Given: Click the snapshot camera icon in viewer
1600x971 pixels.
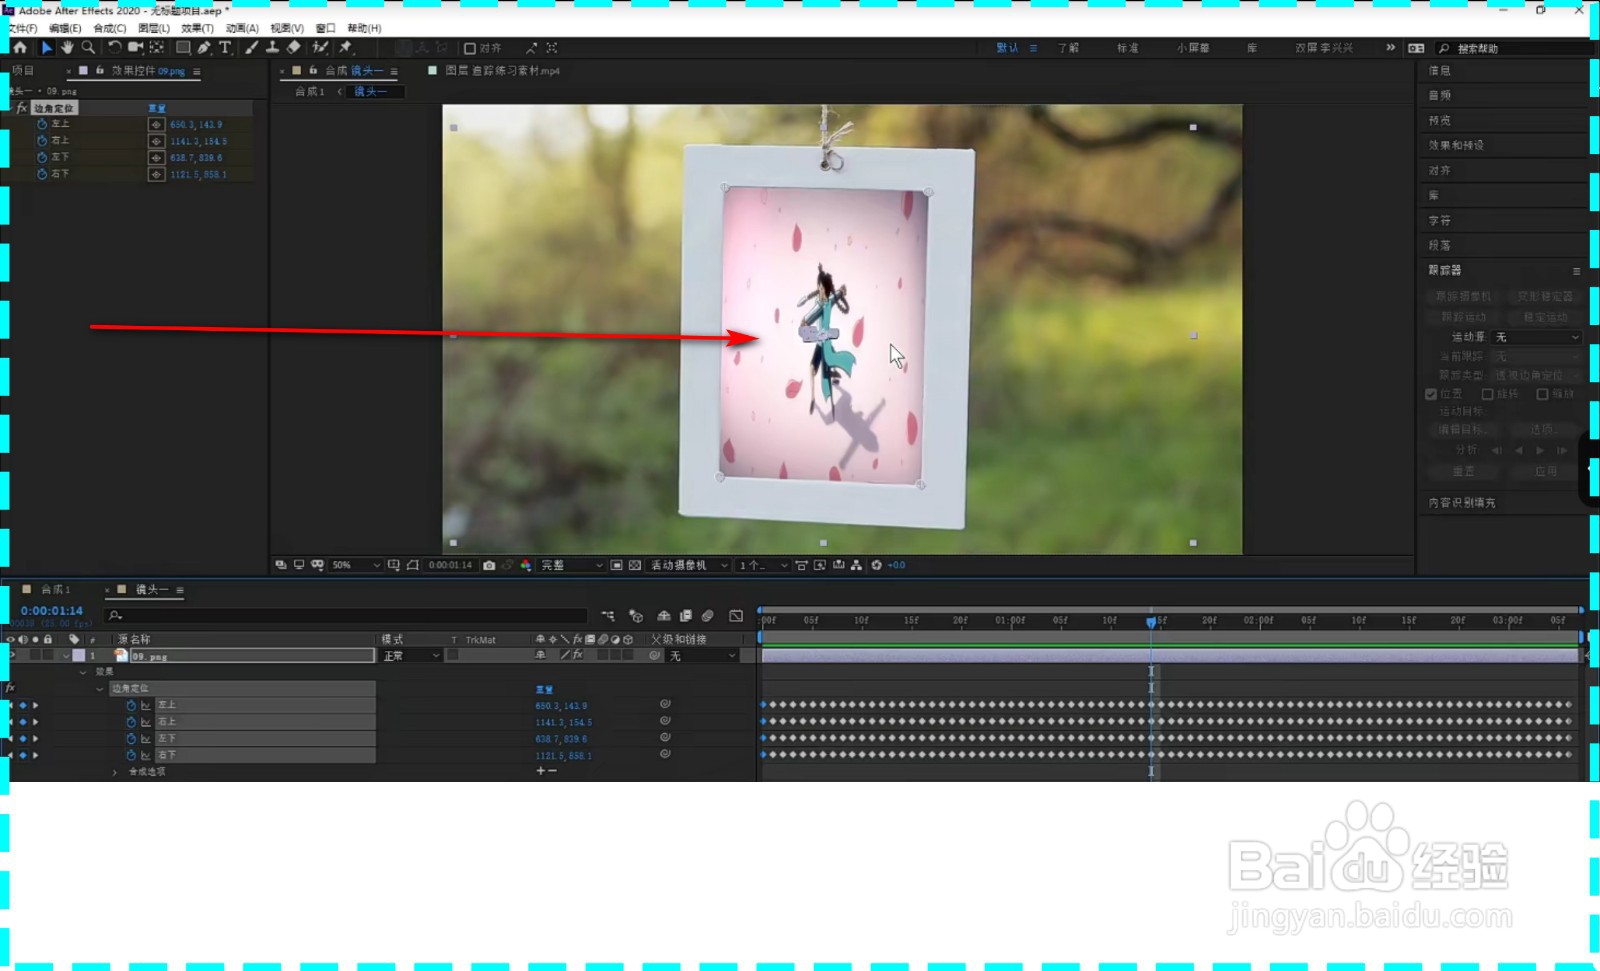Looking at the screenshot, I should click(489, 565).
